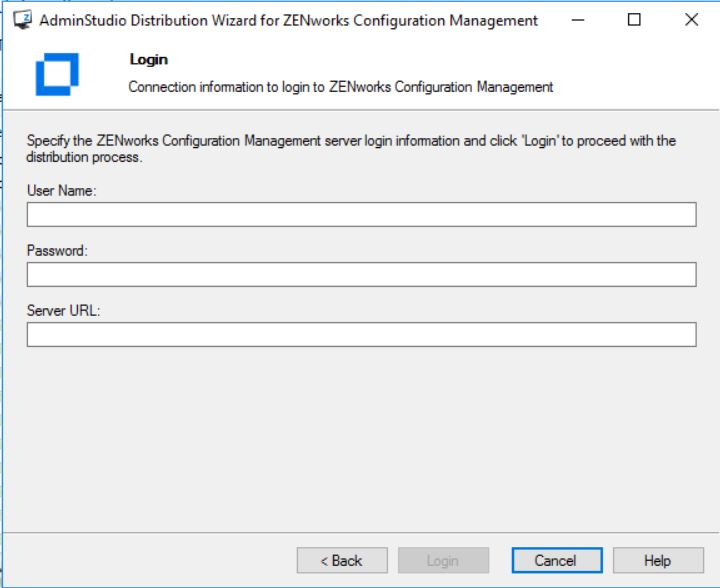
Task: Focus the User Name text field
Action: pos(361,214)
